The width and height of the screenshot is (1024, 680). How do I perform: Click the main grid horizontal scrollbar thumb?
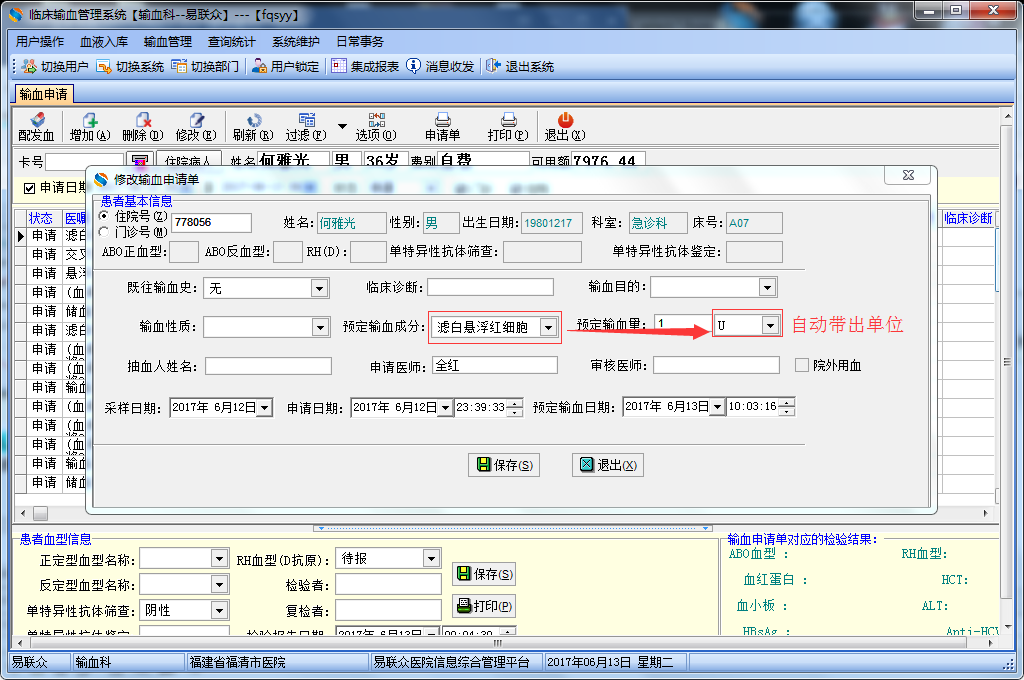tap(40, 513)
